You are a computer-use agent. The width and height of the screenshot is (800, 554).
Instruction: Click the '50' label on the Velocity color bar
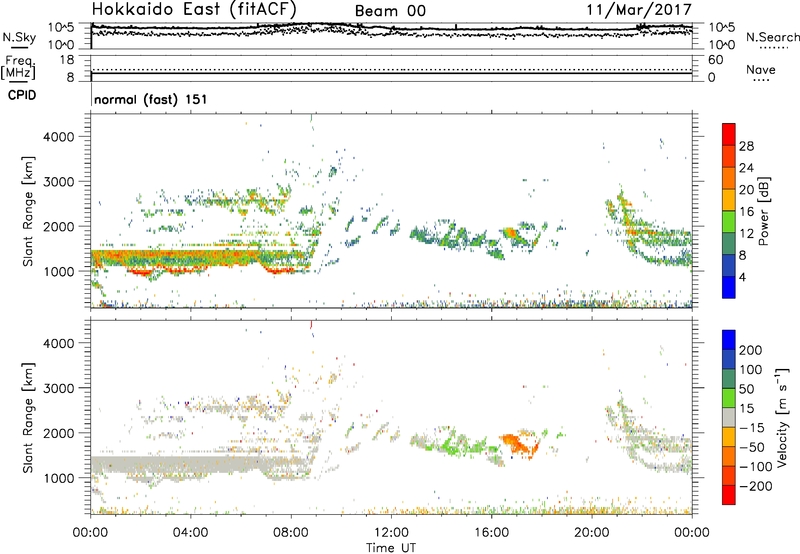746,389
